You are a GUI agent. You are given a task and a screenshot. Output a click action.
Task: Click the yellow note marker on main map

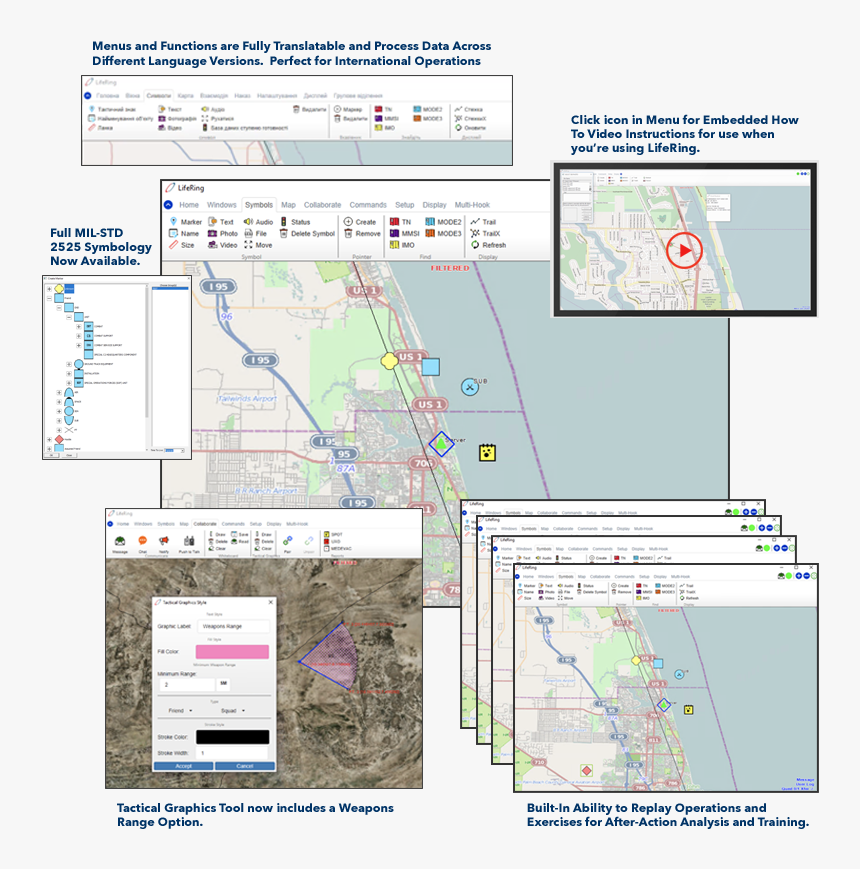click(487, 453)
